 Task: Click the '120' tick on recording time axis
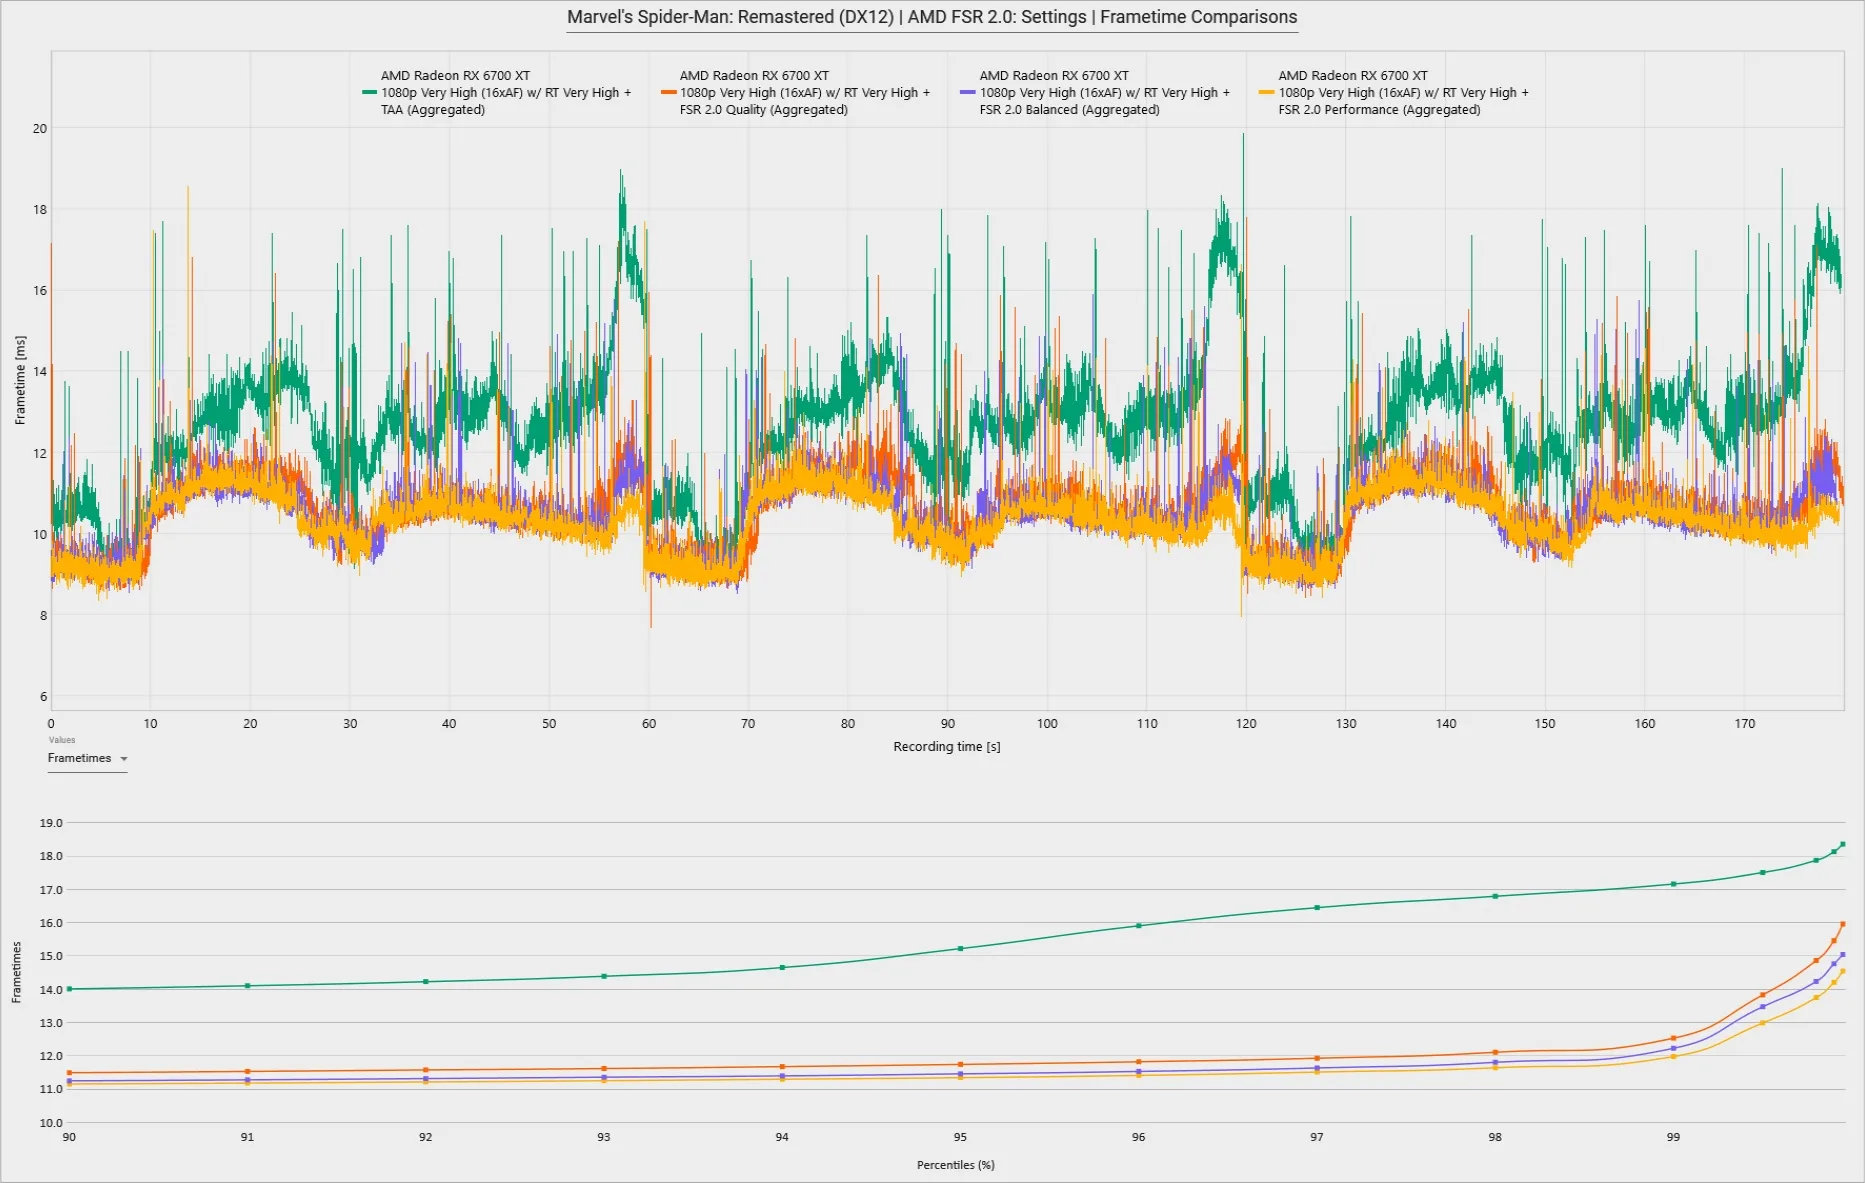(x=1246, y=724)
